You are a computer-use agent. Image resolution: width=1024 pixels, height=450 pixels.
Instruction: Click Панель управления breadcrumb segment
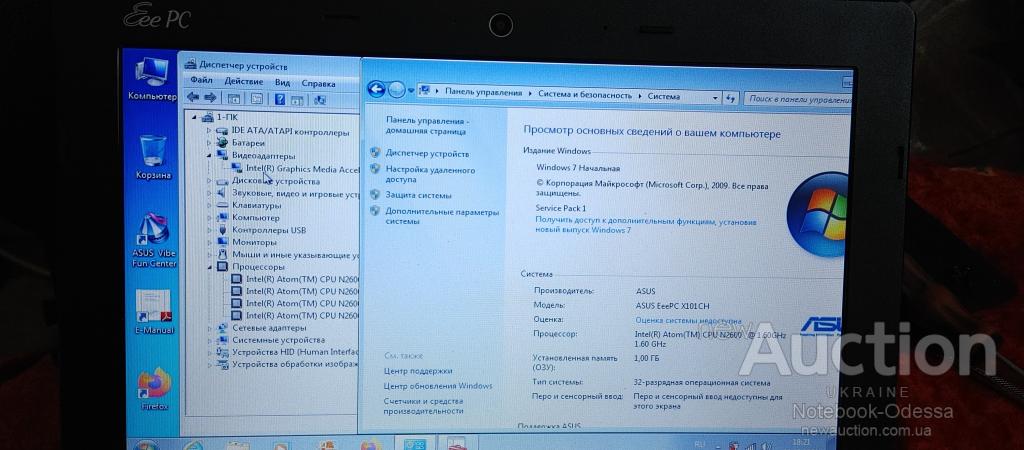(x=483, y=93)
